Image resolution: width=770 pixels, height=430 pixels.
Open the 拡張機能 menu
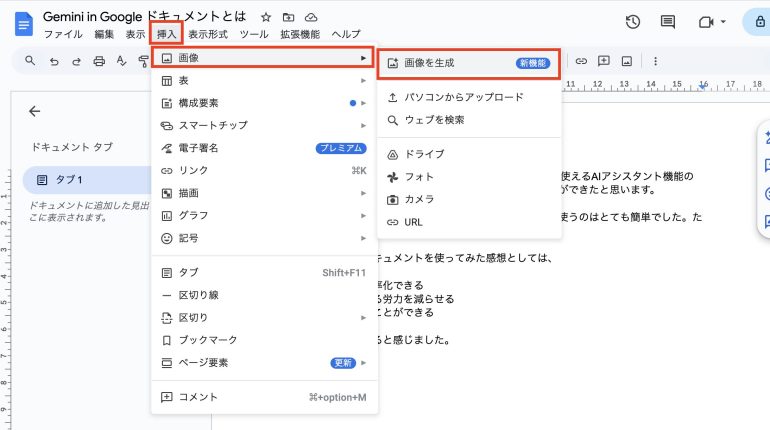point(300,34)
